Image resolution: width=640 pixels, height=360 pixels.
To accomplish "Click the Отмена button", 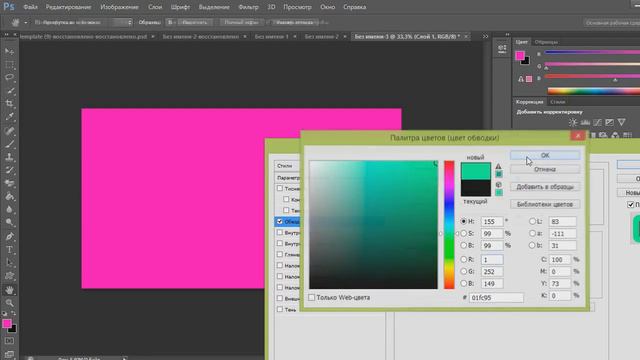I will coord(545,169).
